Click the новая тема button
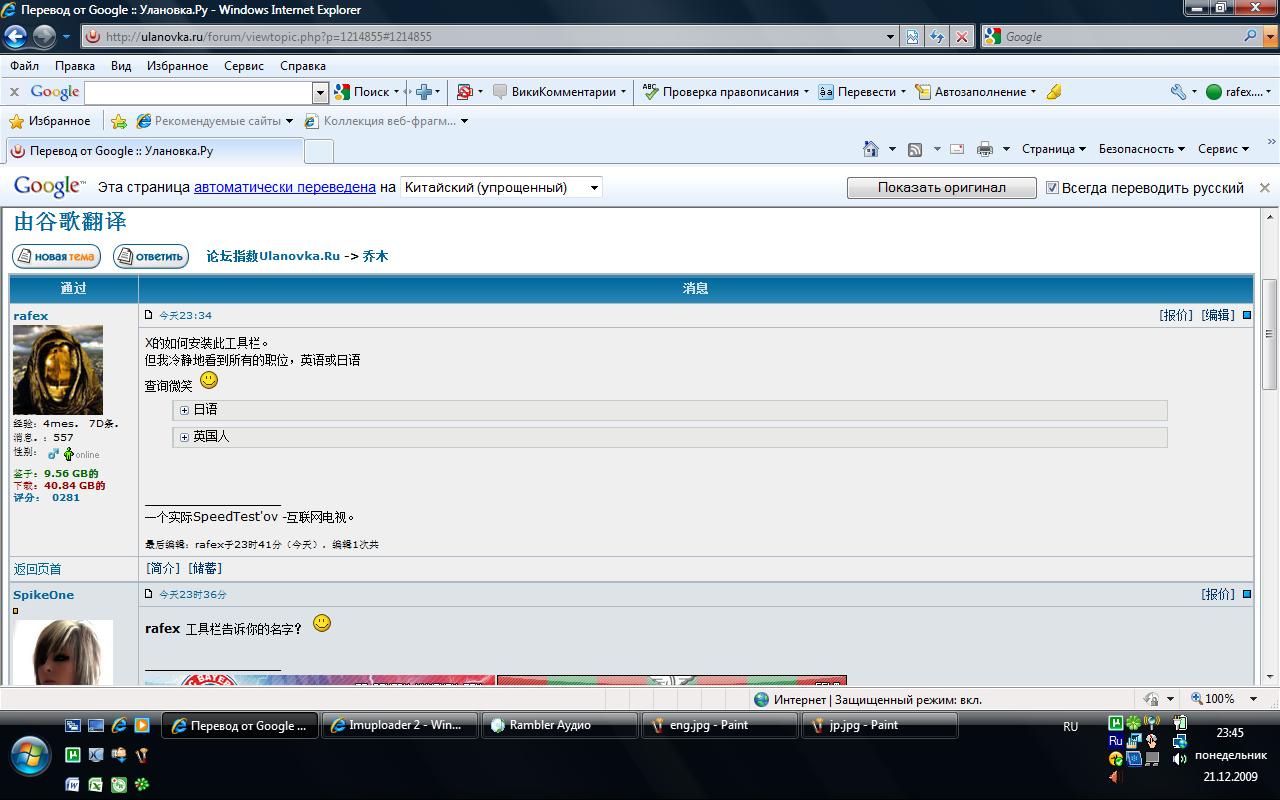 coord(57,256)
